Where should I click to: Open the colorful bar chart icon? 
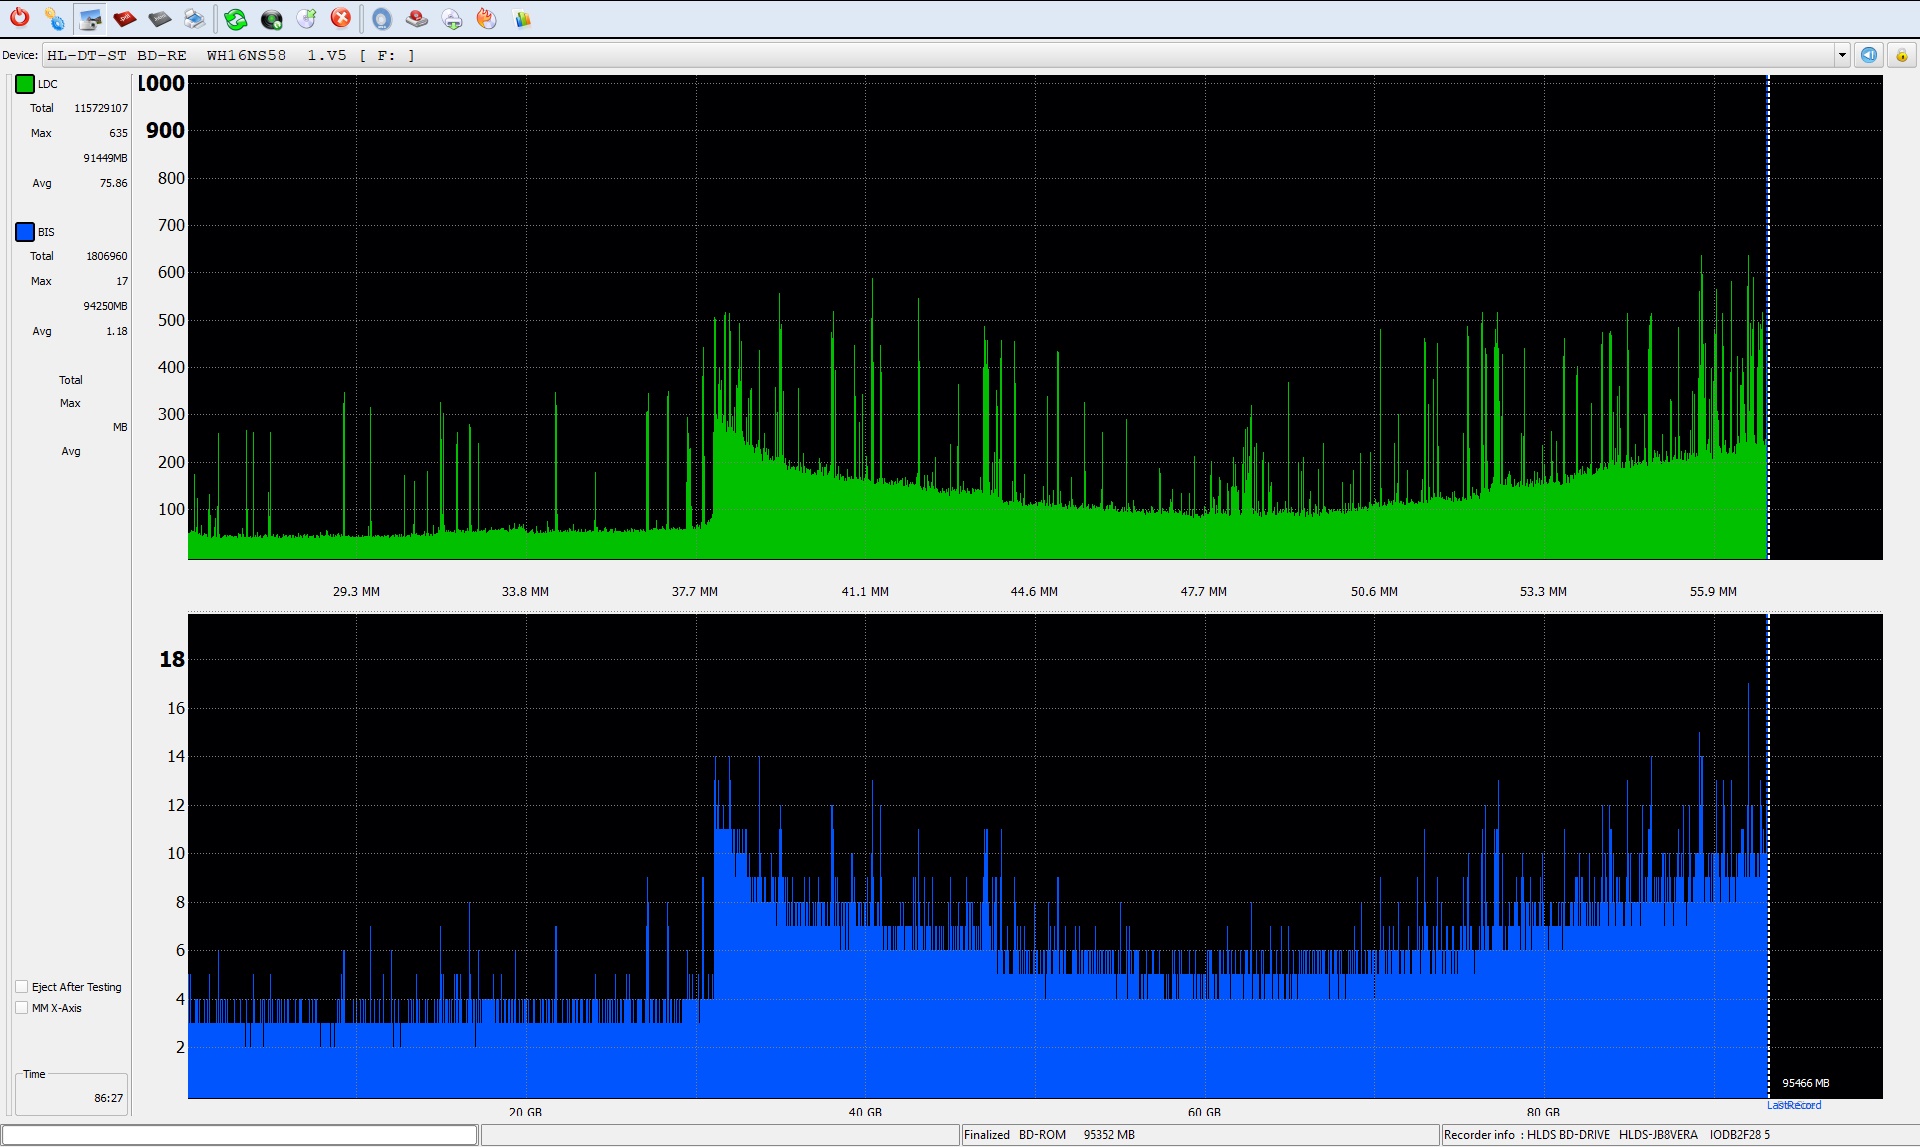[x=522, y=18]
